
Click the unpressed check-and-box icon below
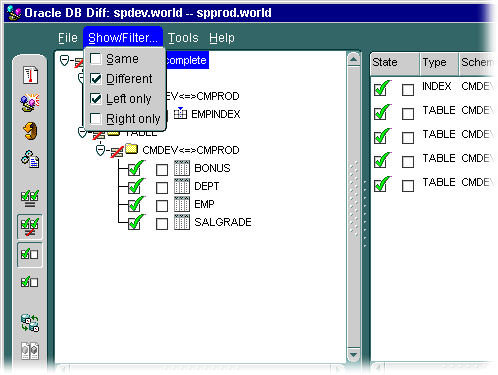click(30, 282)
